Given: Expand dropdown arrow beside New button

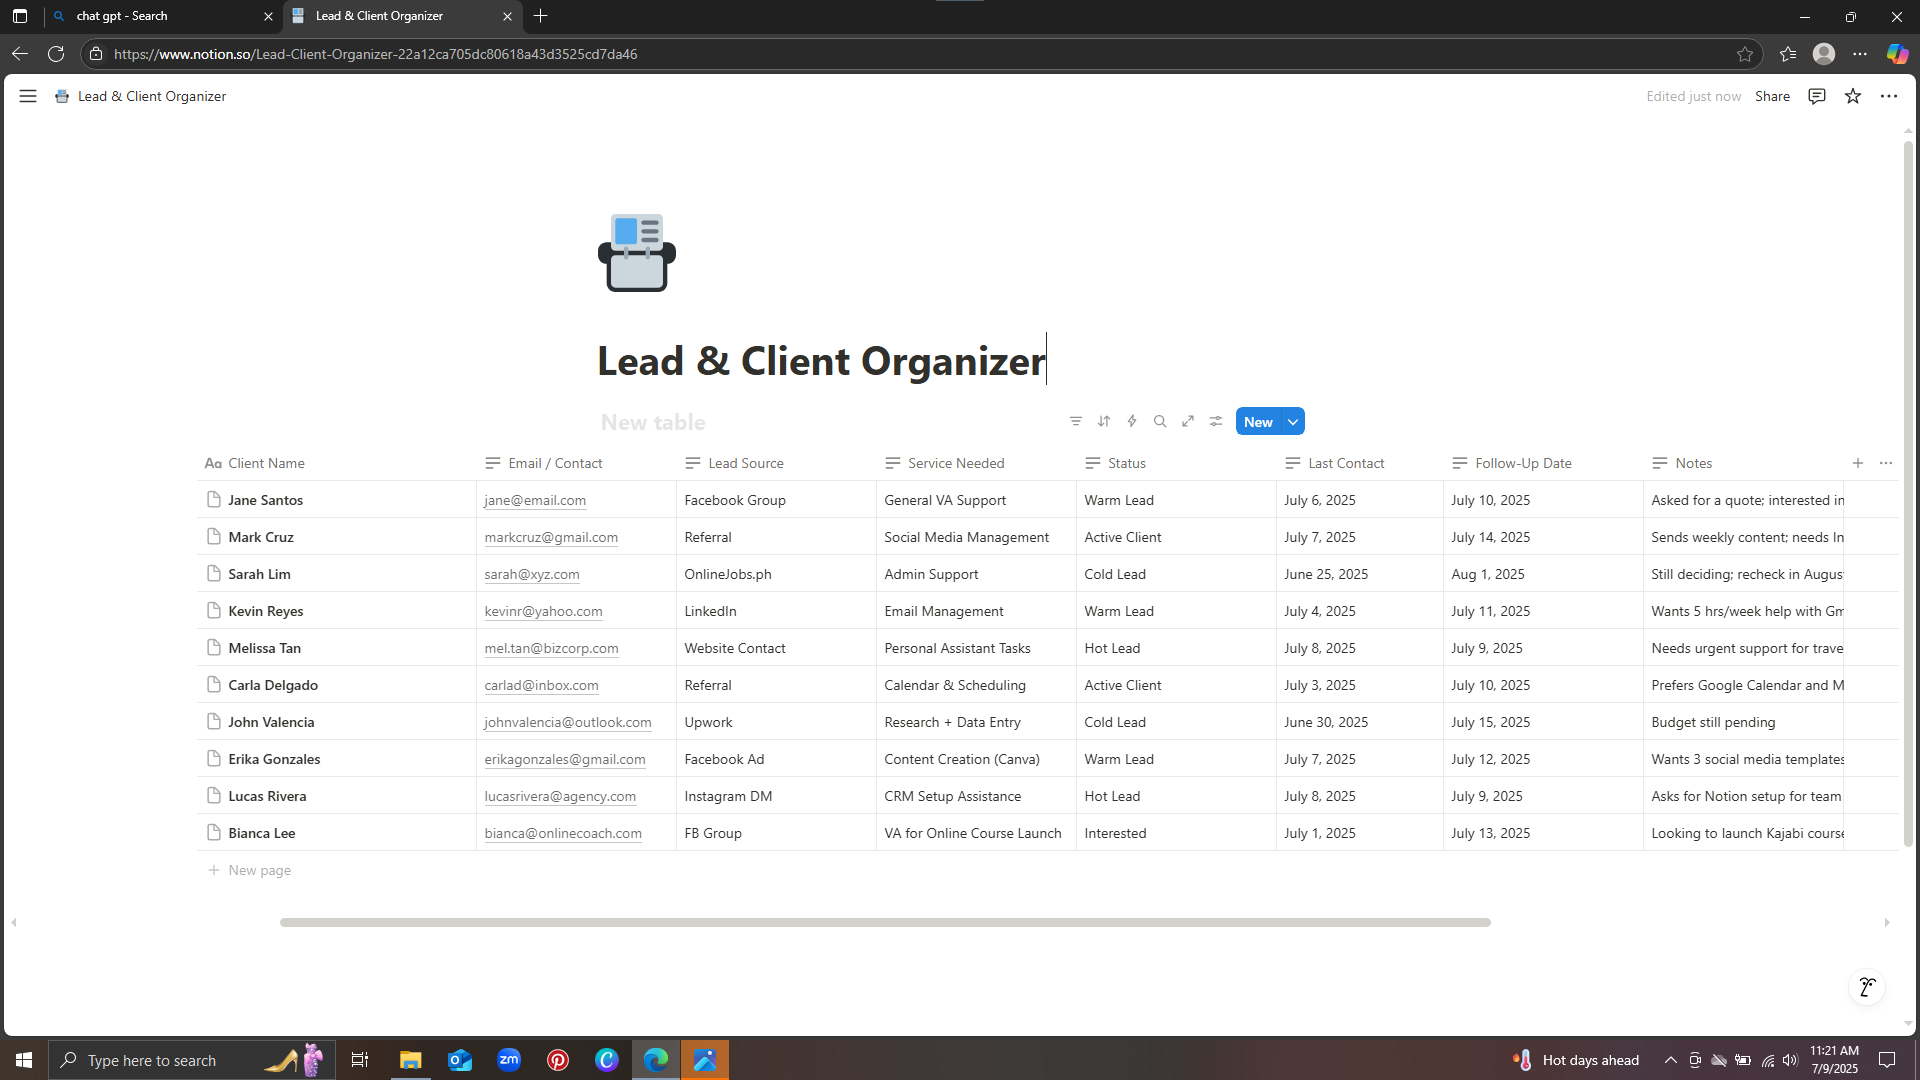Looking at the screenshot, I should (1293, 422).
